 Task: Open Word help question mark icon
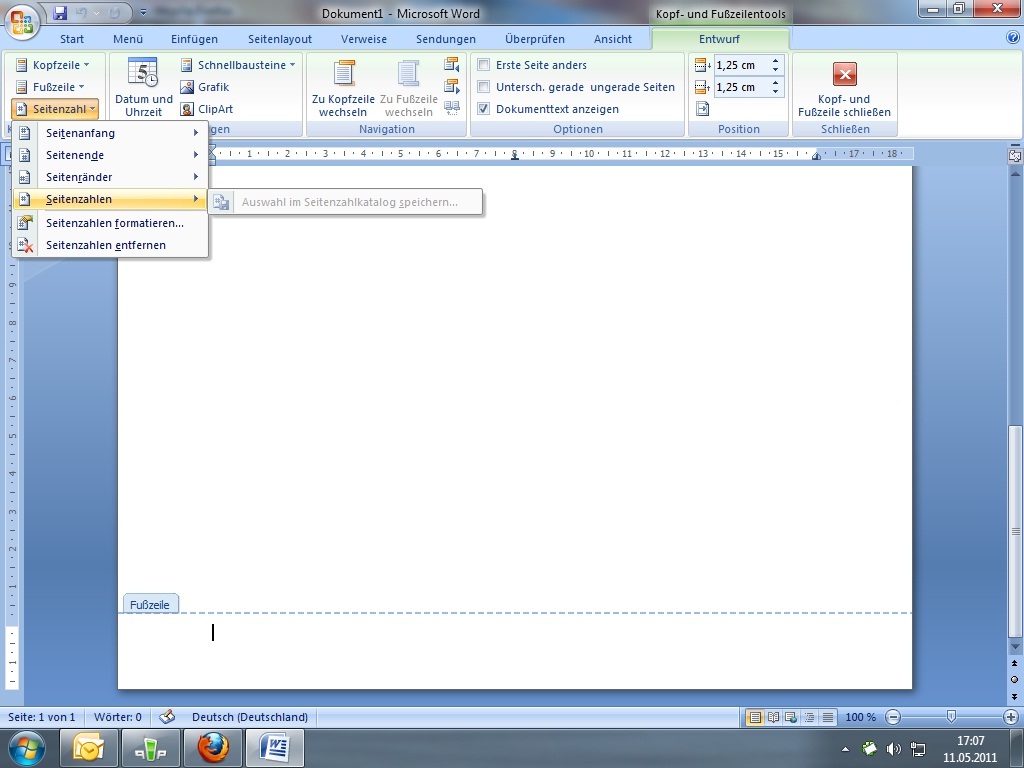[x=1013, y=38]
